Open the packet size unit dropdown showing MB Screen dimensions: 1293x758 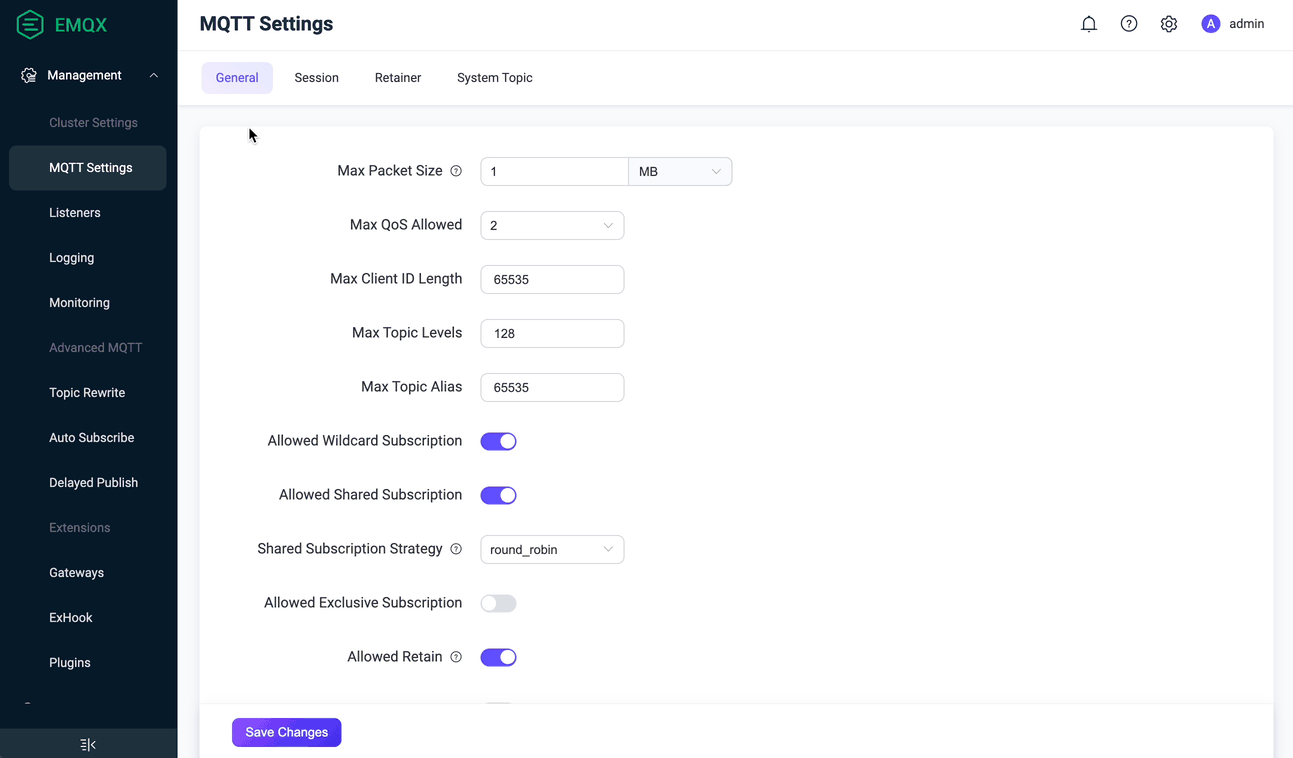[680, 171]
